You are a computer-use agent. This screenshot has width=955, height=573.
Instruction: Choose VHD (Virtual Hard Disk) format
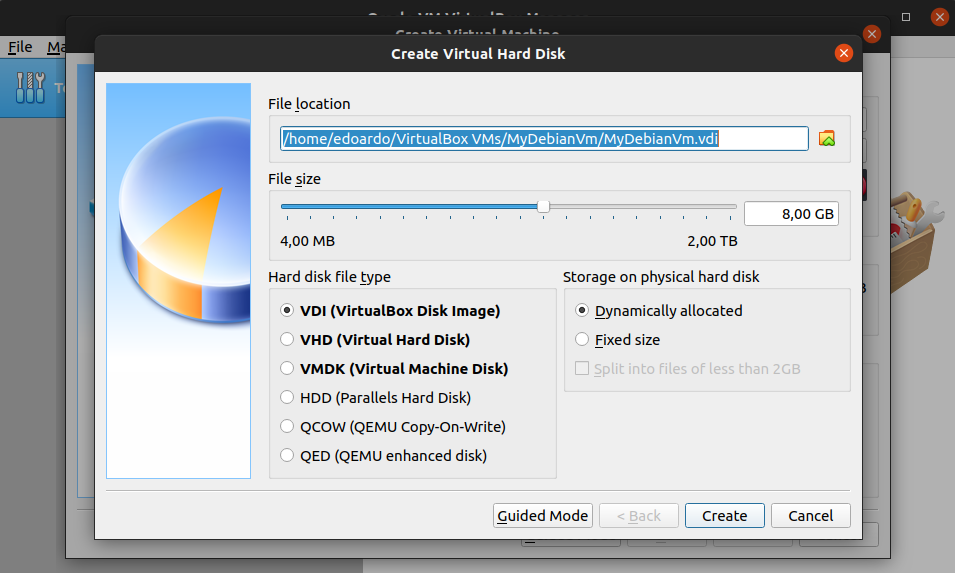(375, 340)
